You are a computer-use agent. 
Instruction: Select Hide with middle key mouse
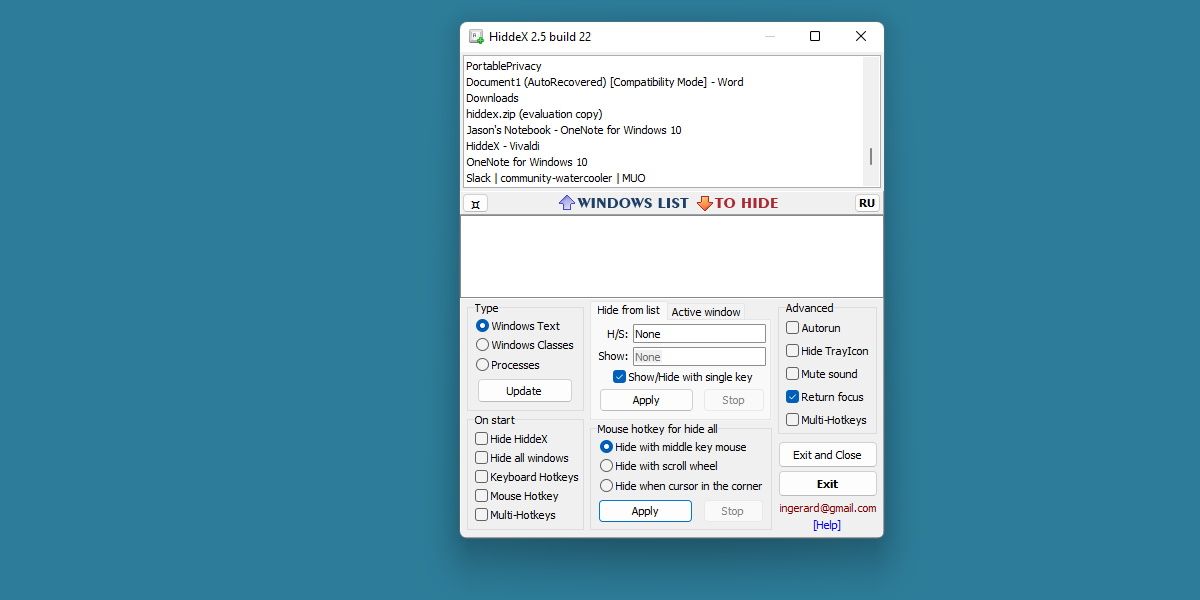click(606, 447)
